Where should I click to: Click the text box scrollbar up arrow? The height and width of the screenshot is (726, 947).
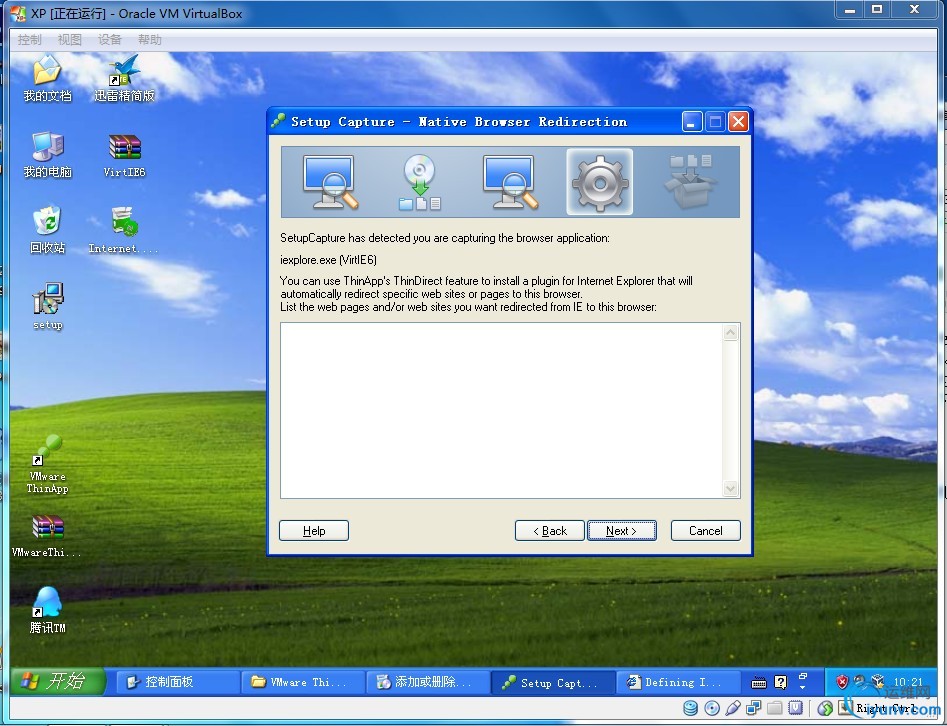coord(731,332)
